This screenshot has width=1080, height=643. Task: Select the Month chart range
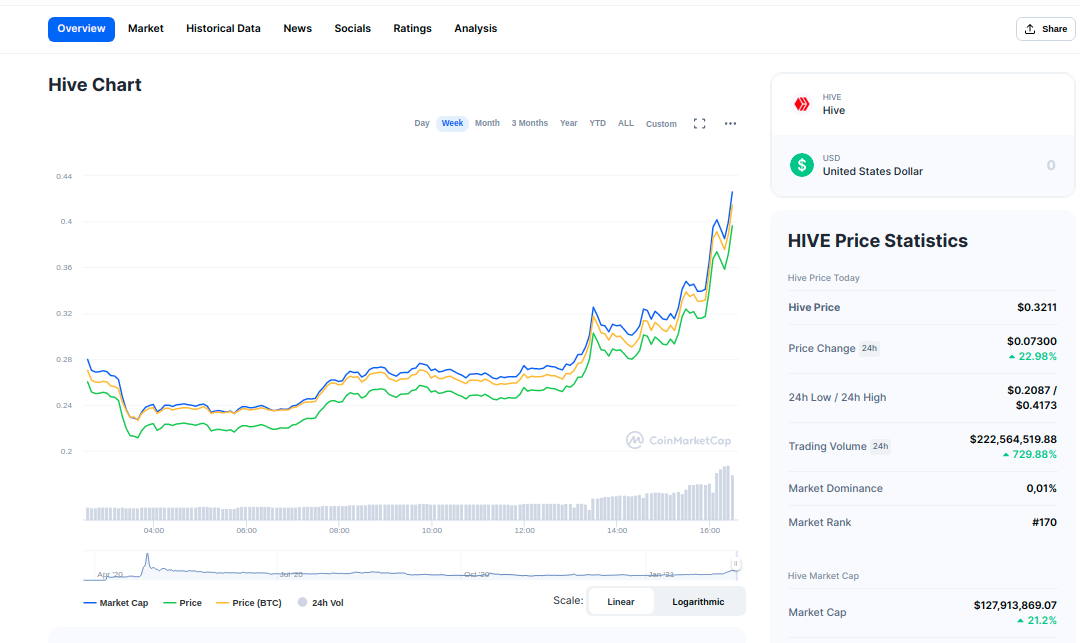(x=487, y=123)
